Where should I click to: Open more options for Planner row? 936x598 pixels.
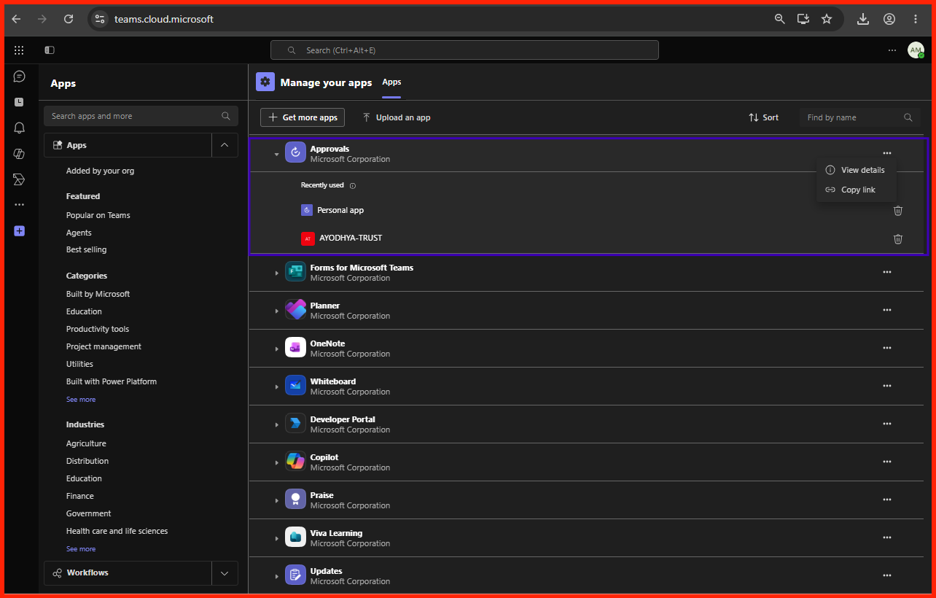tap(887, 310)
